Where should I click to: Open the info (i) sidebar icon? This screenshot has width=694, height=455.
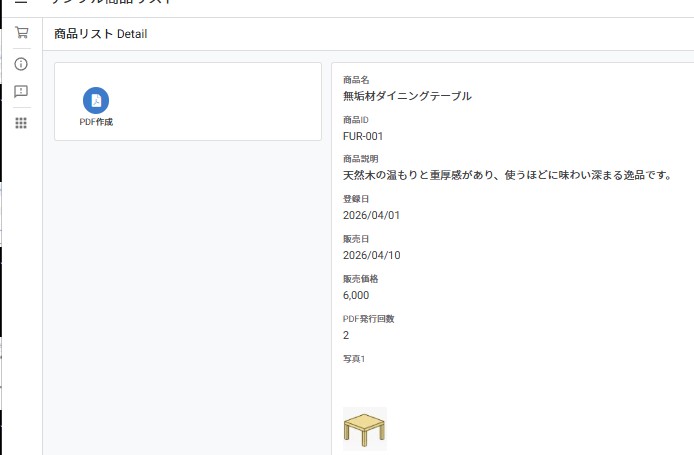[21, 64]
